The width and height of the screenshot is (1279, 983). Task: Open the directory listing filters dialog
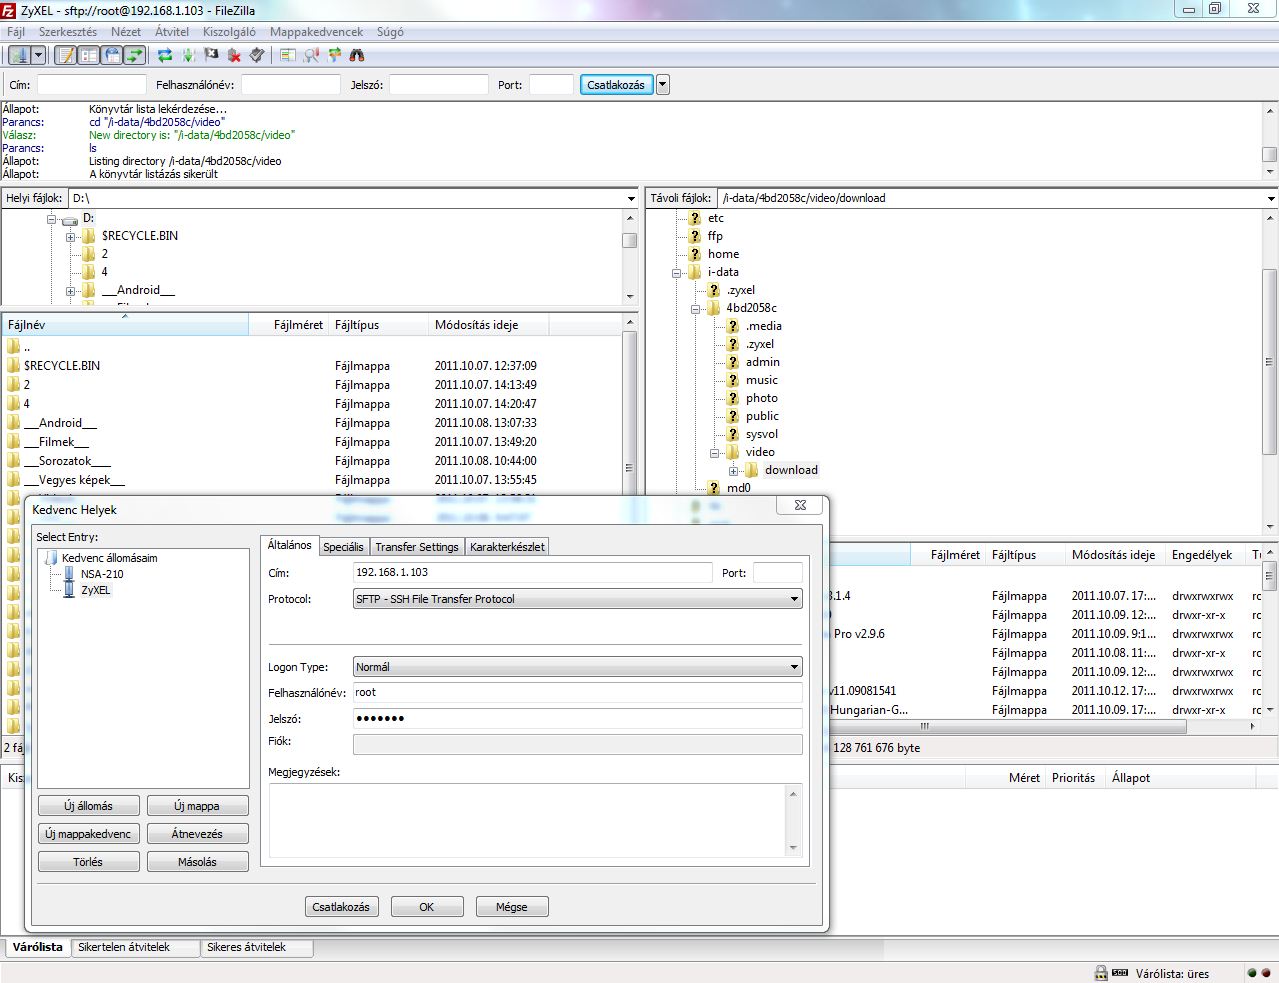pyautogui.click(x=288, y=56)
